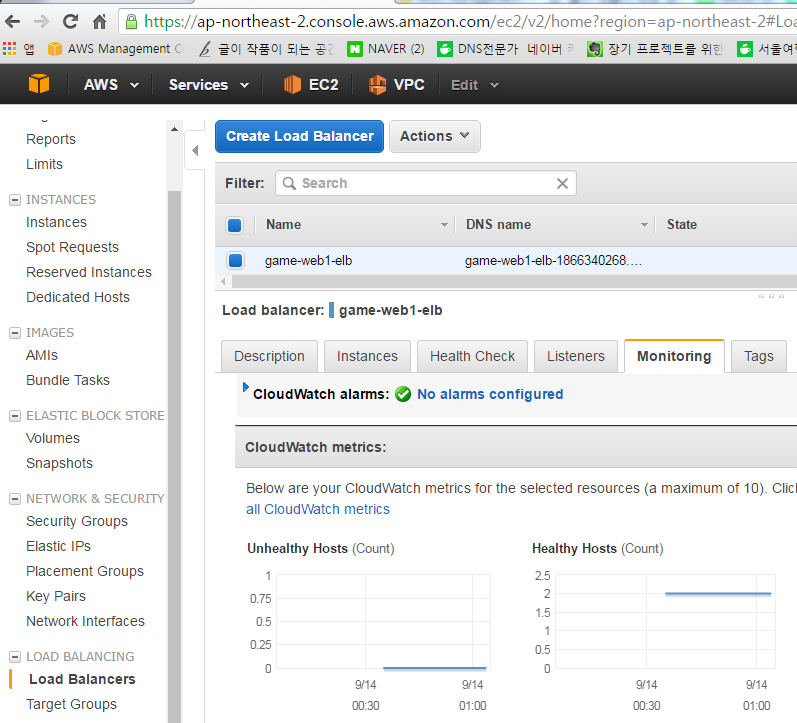The image size is (797, 723).
Task: Click the sidebar scroll-up arrow
Action: click(174, 129)
